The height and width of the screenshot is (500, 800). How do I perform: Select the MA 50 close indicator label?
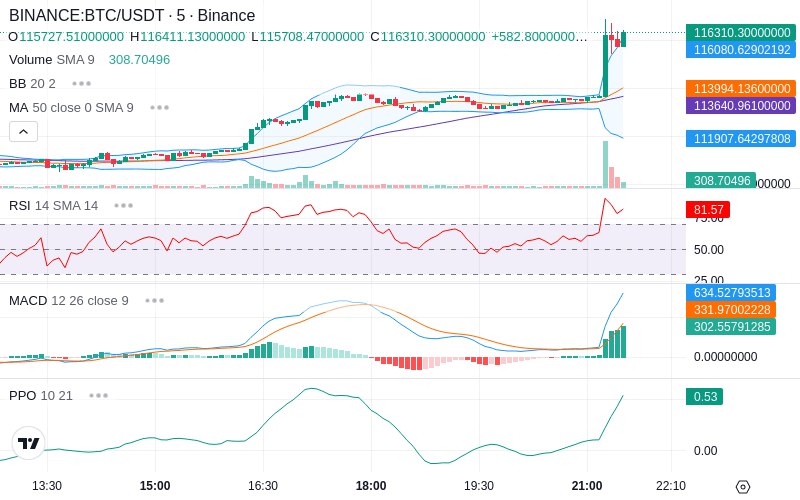pyautogui.click(x=71, y=108)
